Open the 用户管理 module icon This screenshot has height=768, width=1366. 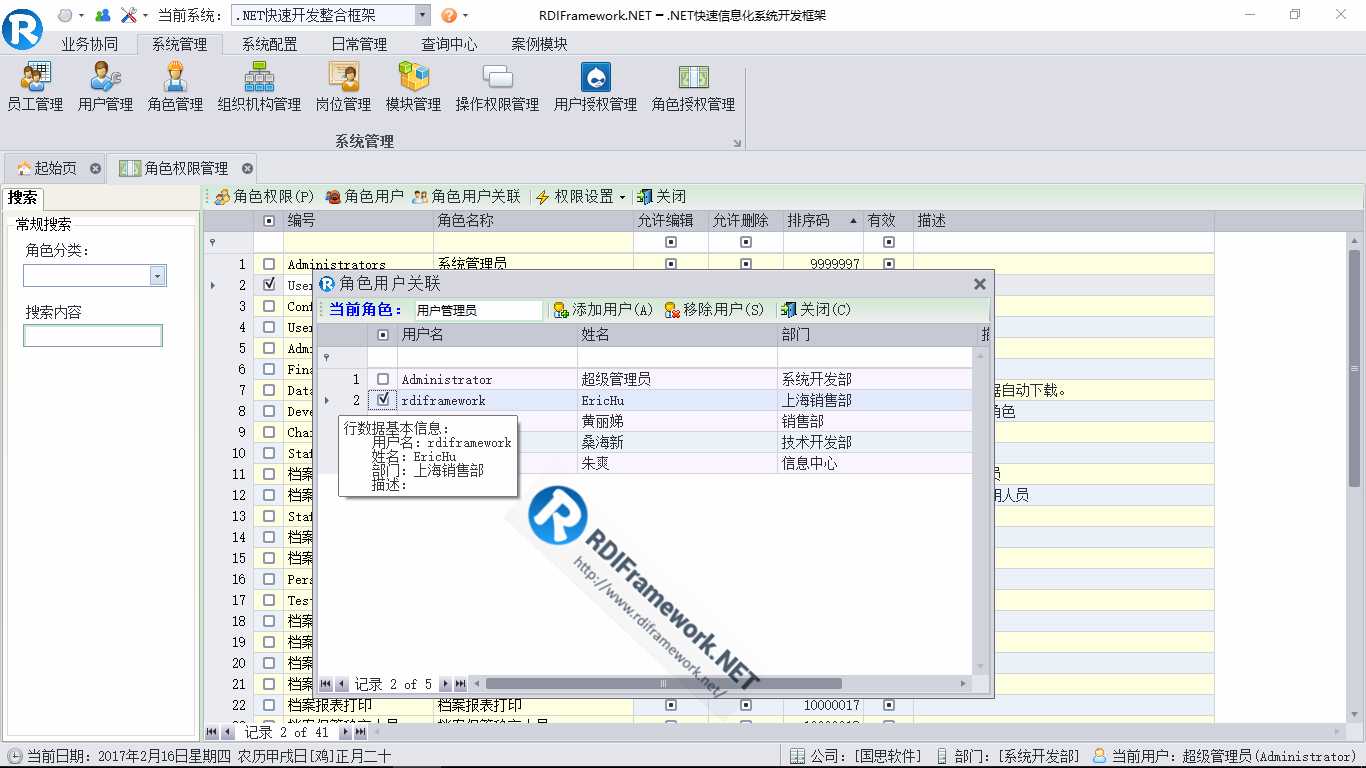coord(105,86)
